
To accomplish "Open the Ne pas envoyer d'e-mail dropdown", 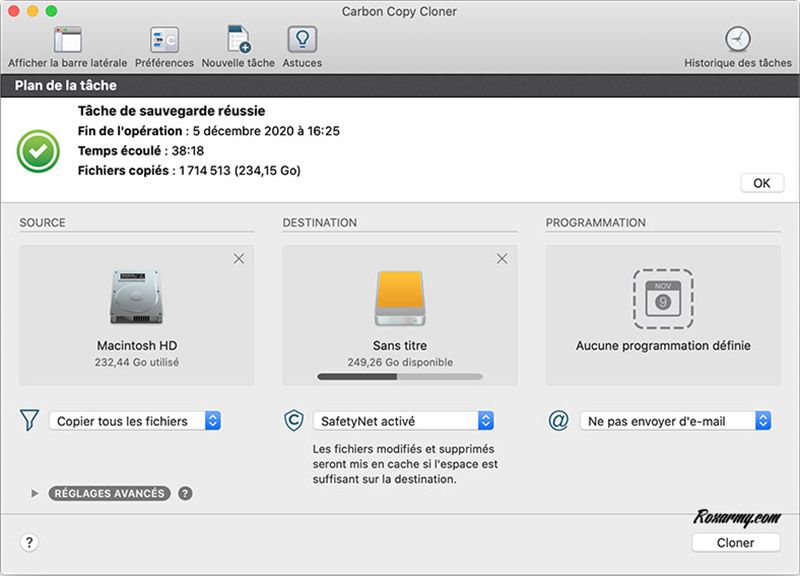I will (675, 421).
